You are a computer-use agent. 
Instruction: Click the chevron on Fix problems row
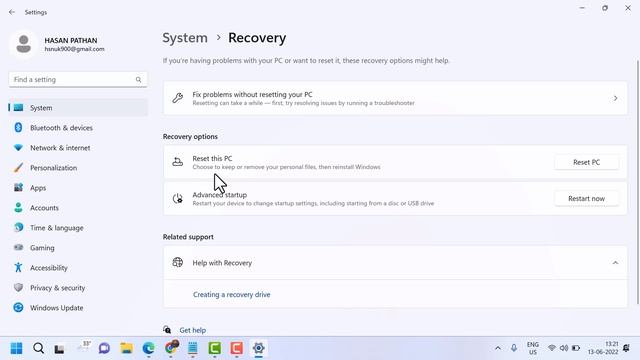[x=615, y=98]
